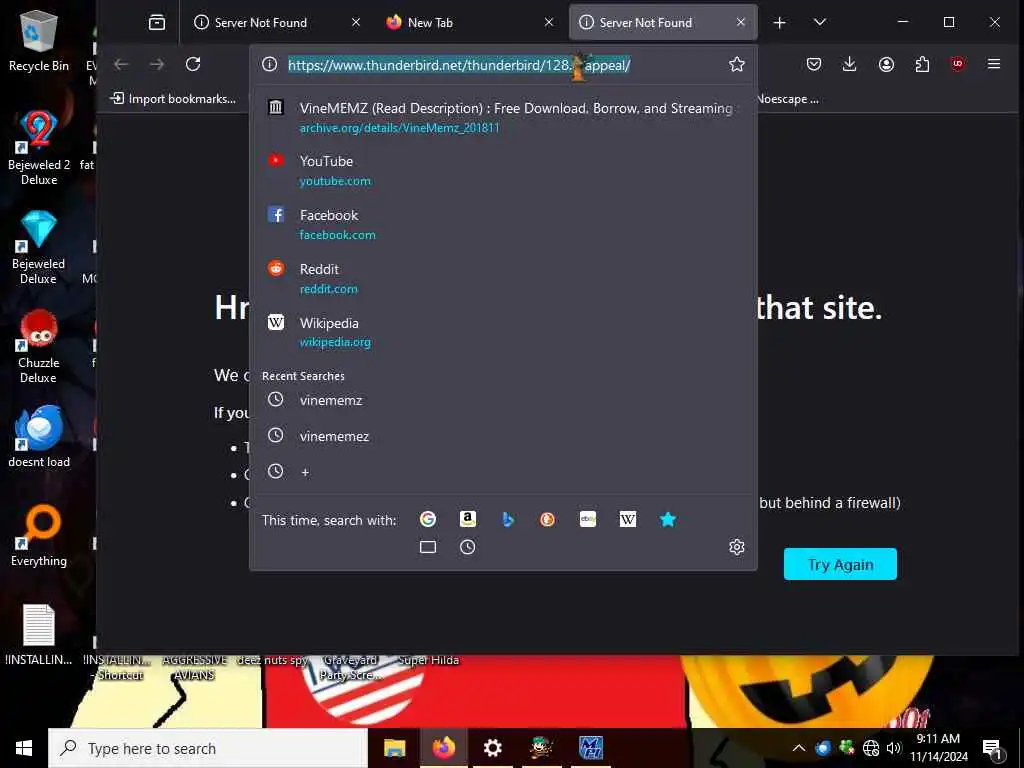Image resolution: width=1024 pixels, height=768 pixels.
Task: Close the active Server Not Found tab
Action: click(x=741, y=22)
